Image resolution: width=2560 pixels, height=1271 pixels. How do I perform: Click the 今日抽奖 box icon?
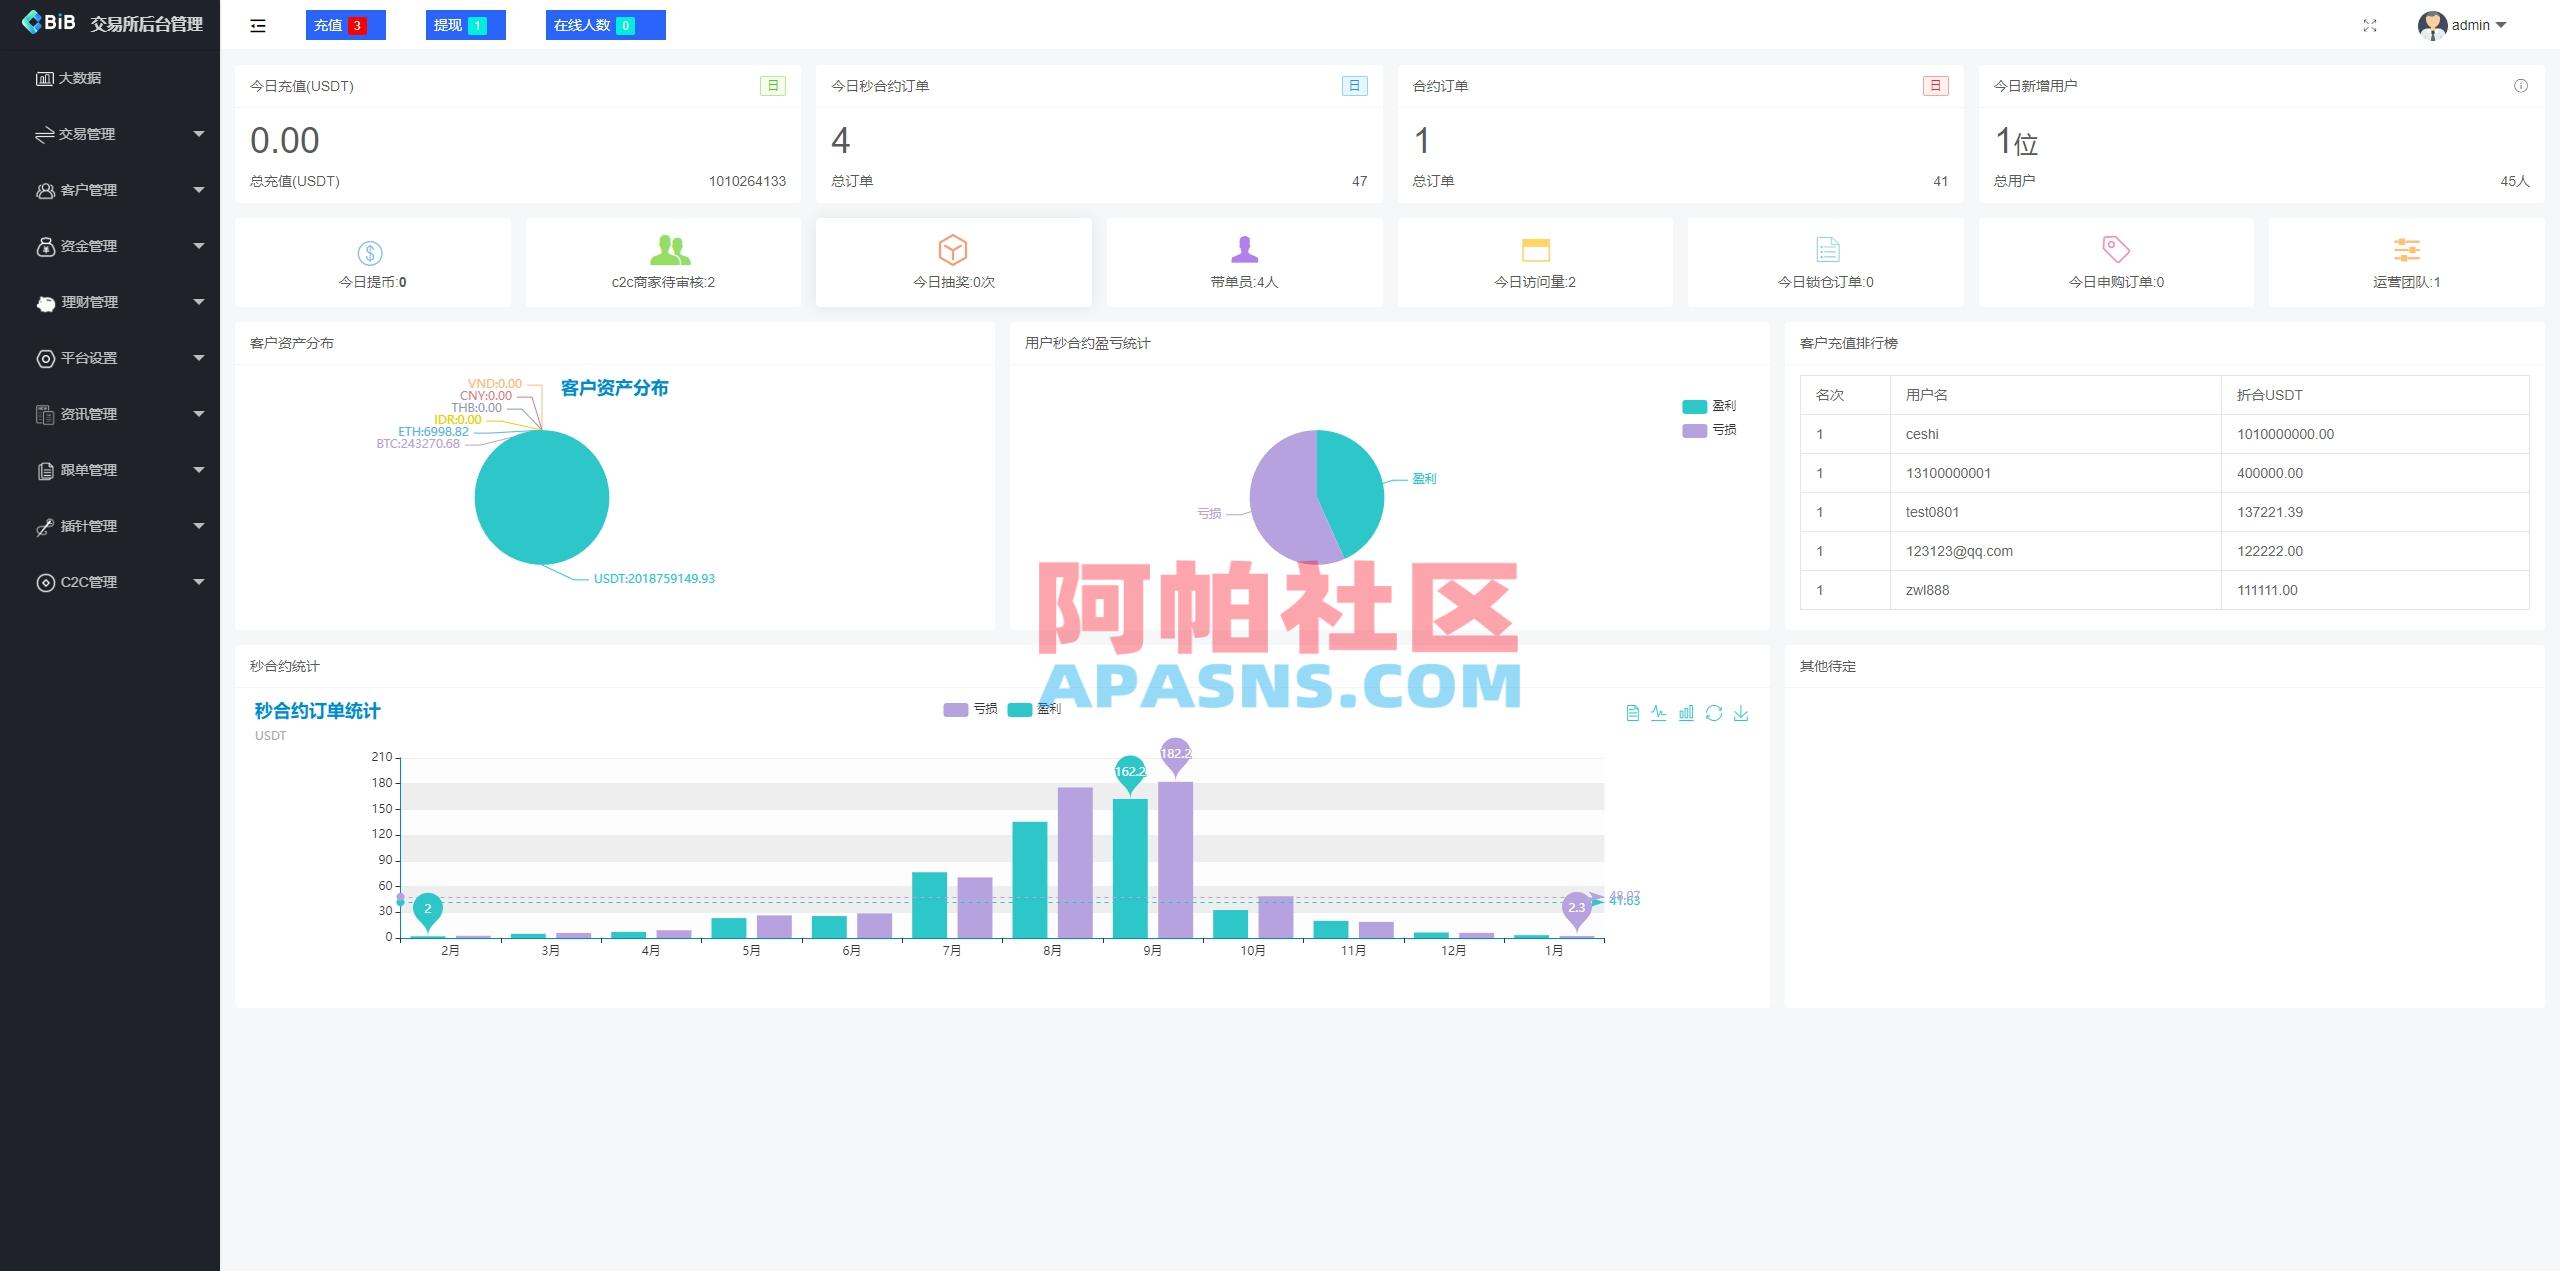coord(953,250)
